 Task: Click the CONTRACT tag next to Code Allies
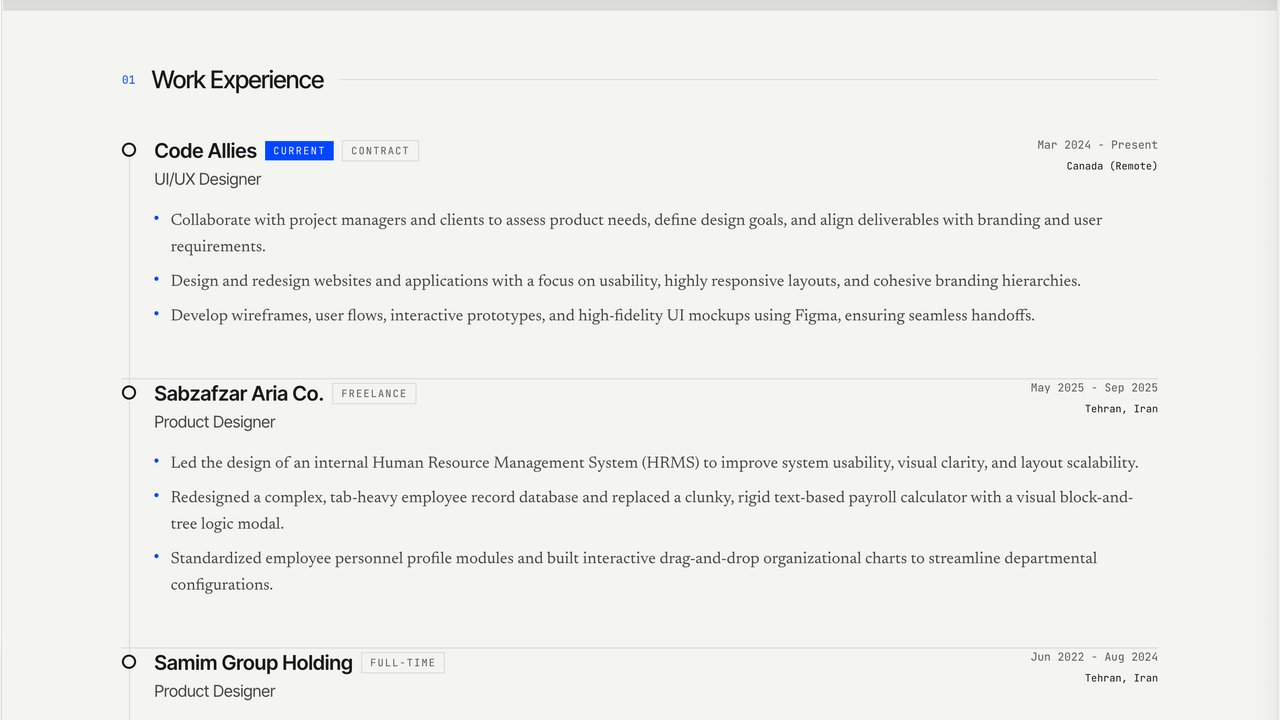pos(380,151)
